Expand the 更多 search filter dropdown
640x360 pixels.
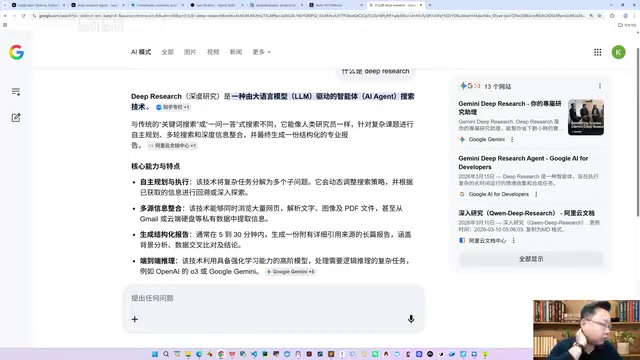coord(261,52)
